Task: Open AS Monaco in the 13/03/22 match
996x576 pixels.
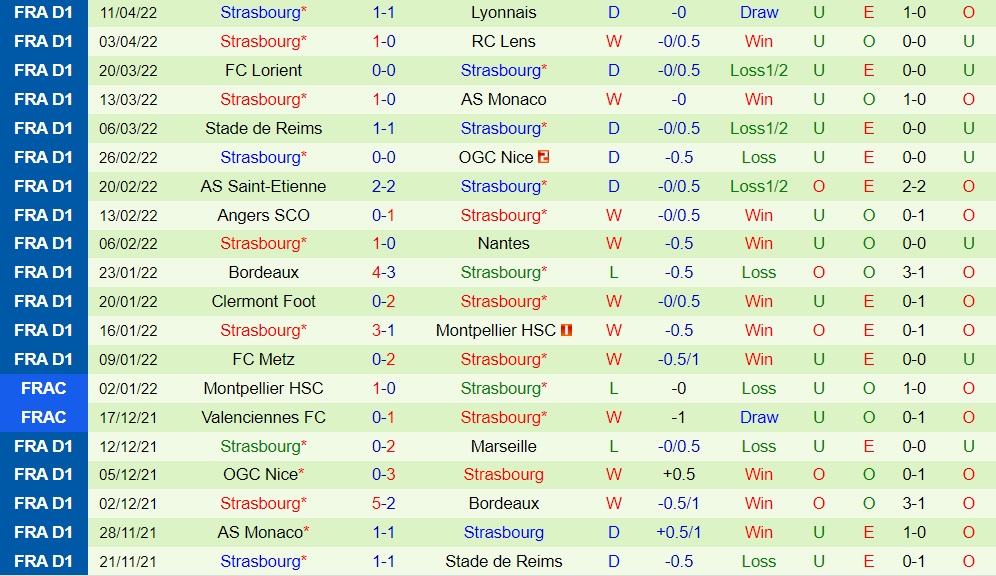Action: [x=503, y=100]
